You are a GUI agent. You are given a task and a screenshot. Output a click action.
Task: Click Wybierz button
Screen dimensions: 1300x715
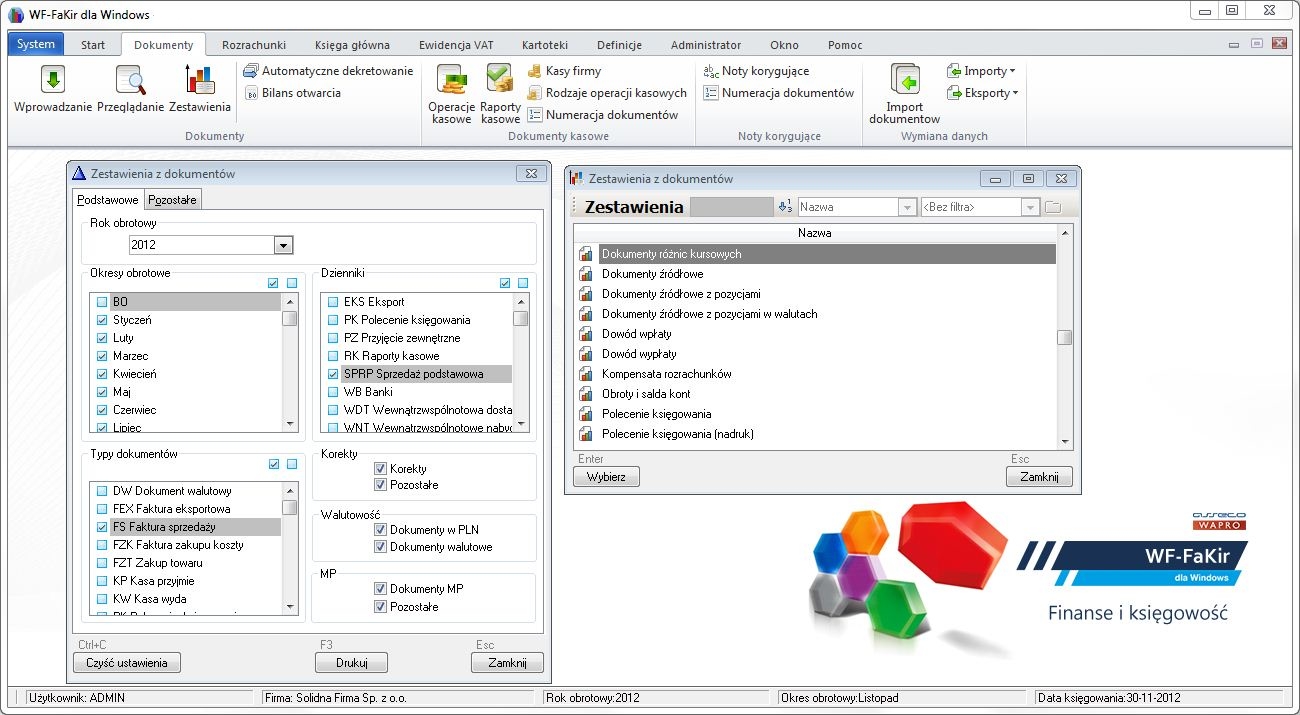[606, 477]
